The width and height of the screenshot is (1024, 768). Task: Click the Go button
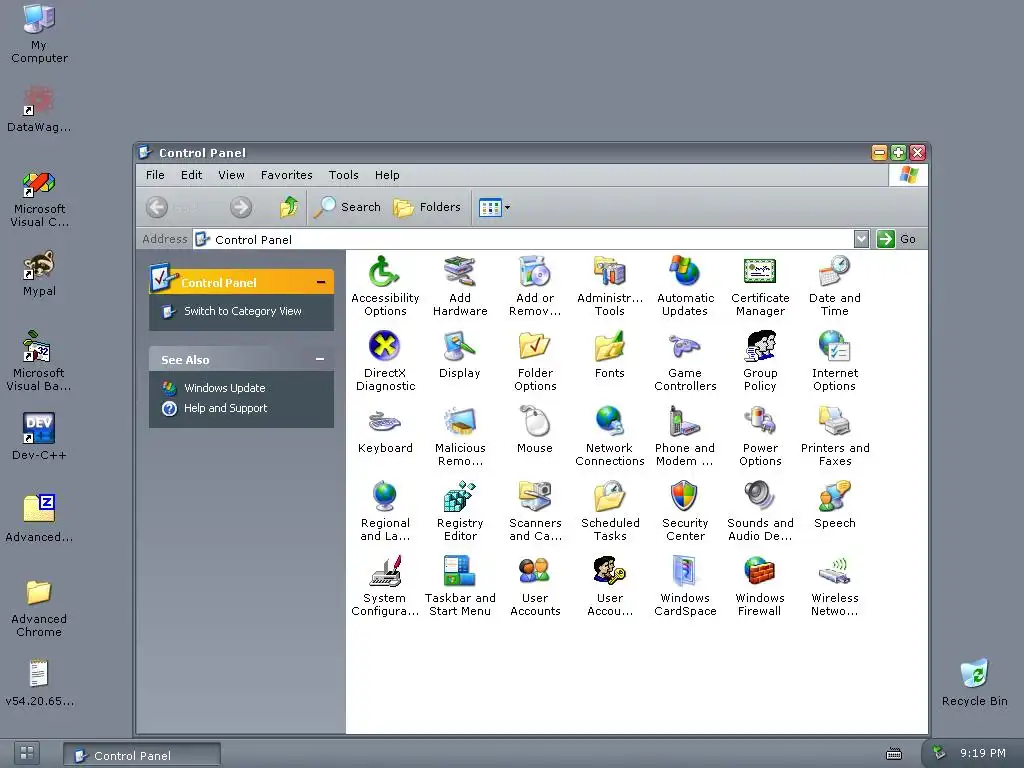click(897, 239)
